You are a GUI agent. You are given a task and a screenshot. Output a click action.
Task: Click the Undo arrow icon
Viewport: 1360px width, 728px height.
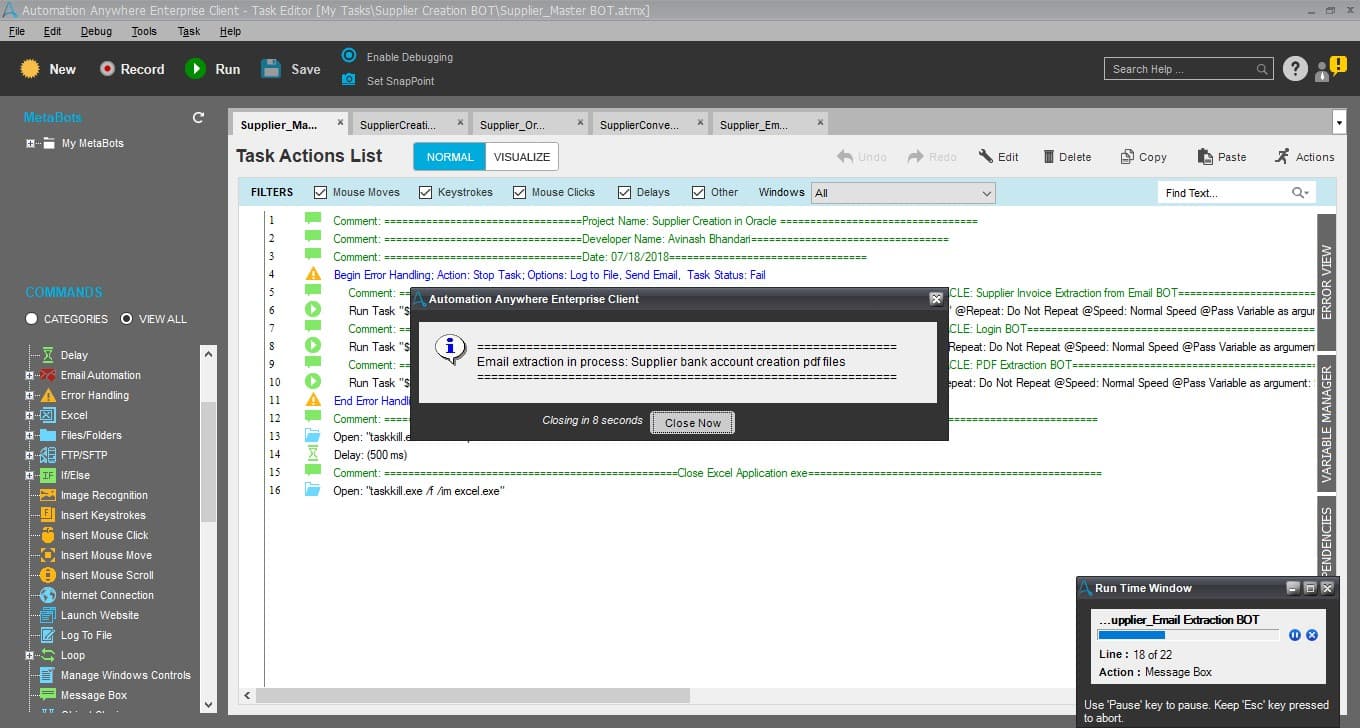point(845,157)
